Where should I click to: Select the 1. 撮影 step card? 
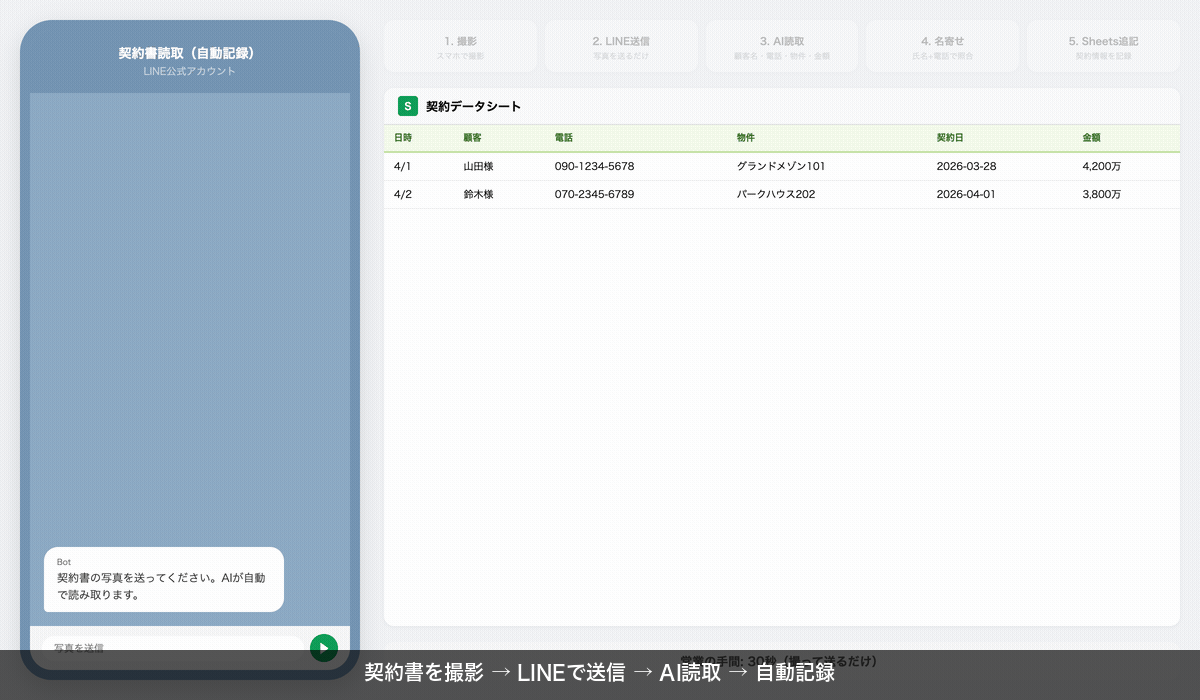[459, 46]
